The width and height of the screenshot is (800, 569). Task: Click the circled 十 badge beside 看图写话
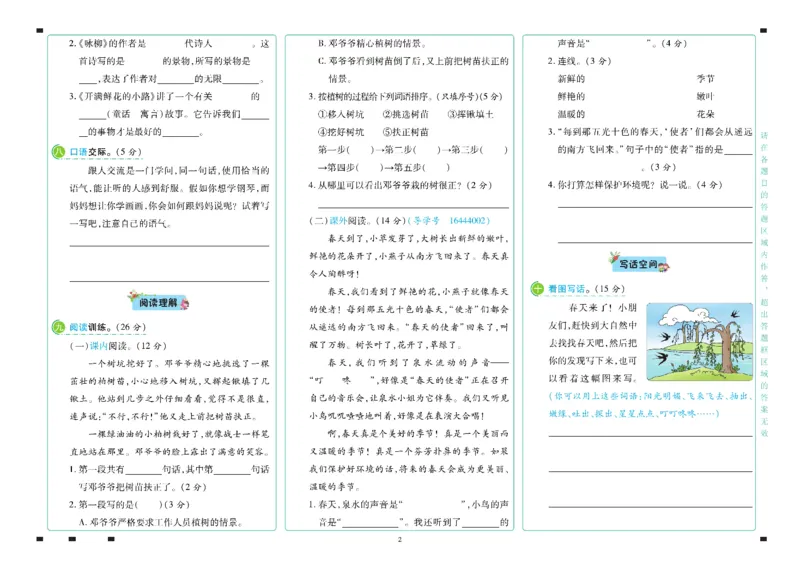pyautogui.click(x=537, y=289)
